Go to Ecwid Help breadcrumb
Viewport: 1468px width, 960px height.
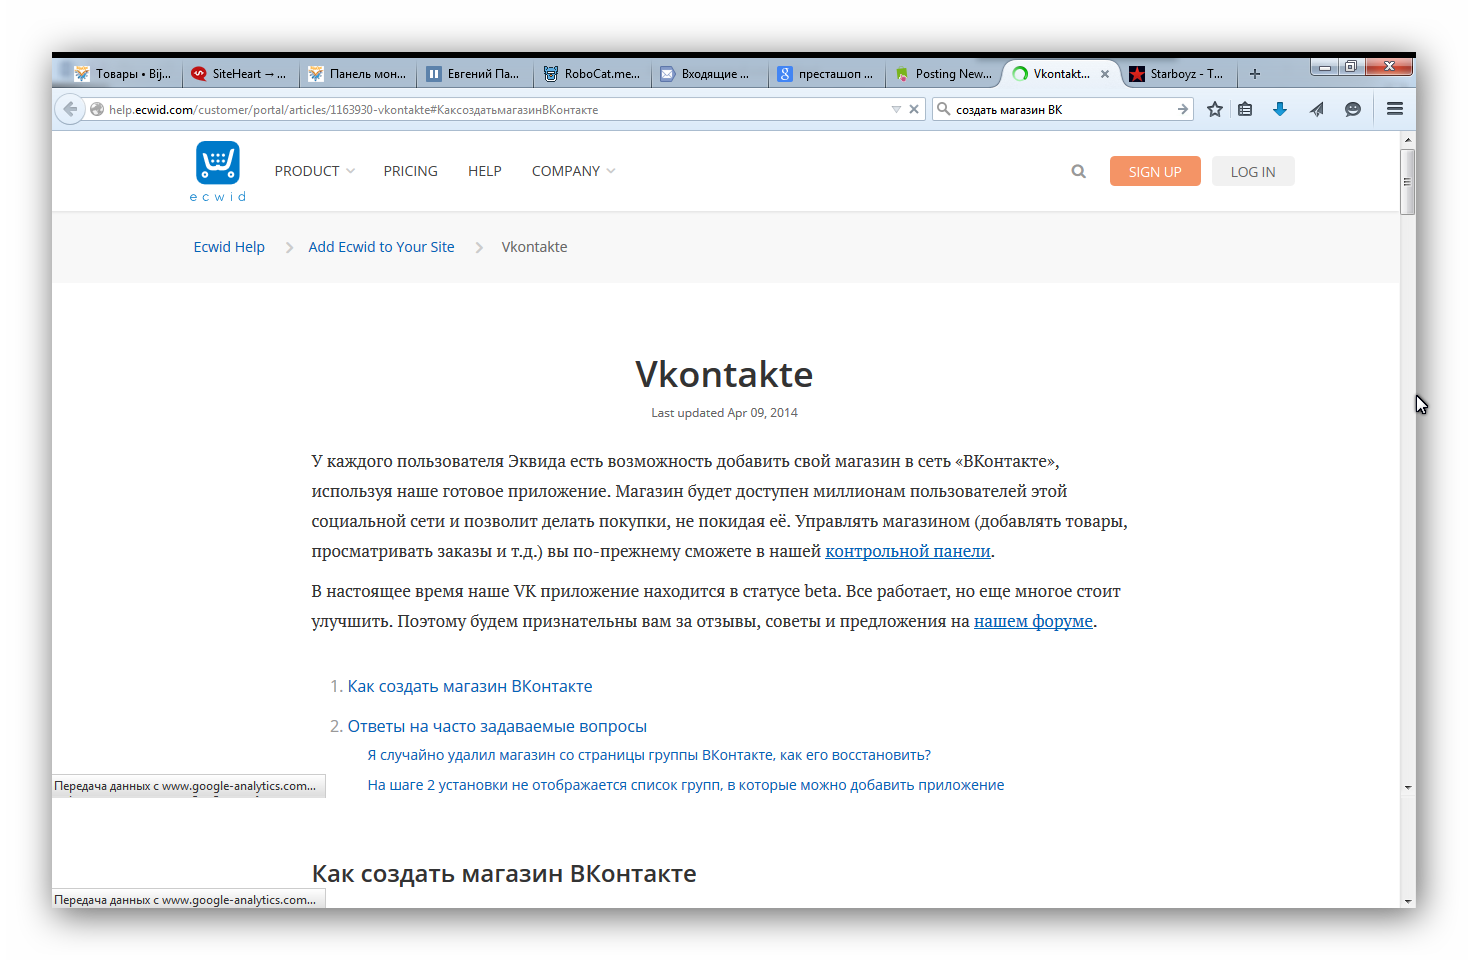coord(229,247)
